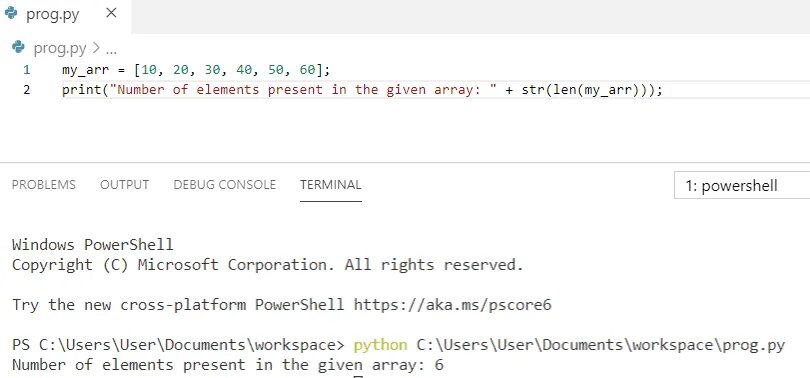Screen dimensions: 810x378
Task: Click prog.py in the breadcrumb path
Action: (x=60, y=49)
